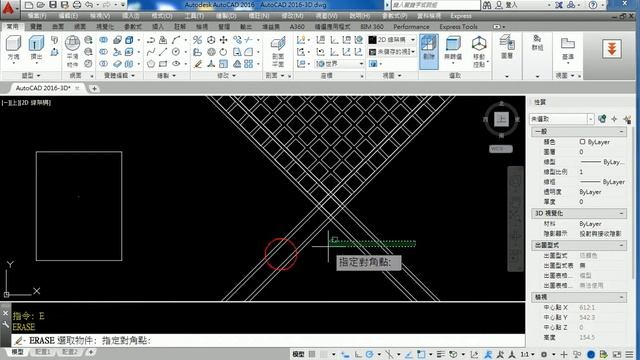The image size is (640, 360).
Task: Pick the Rectangle tool in Draw panel
Action: (x=163, y=64)
